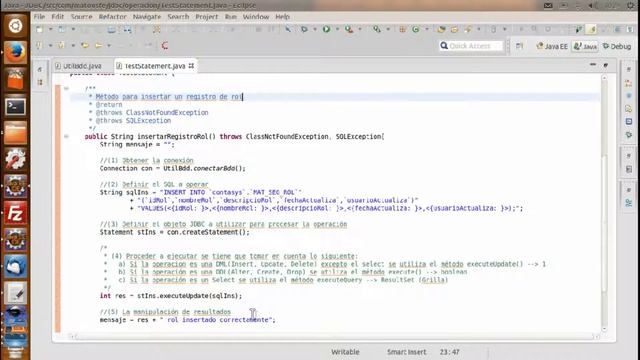The width and height of the screenshot is (640, 360).
Task: Click 'executeUpdate(sqlIns)' in the code line
Action: 199,296
